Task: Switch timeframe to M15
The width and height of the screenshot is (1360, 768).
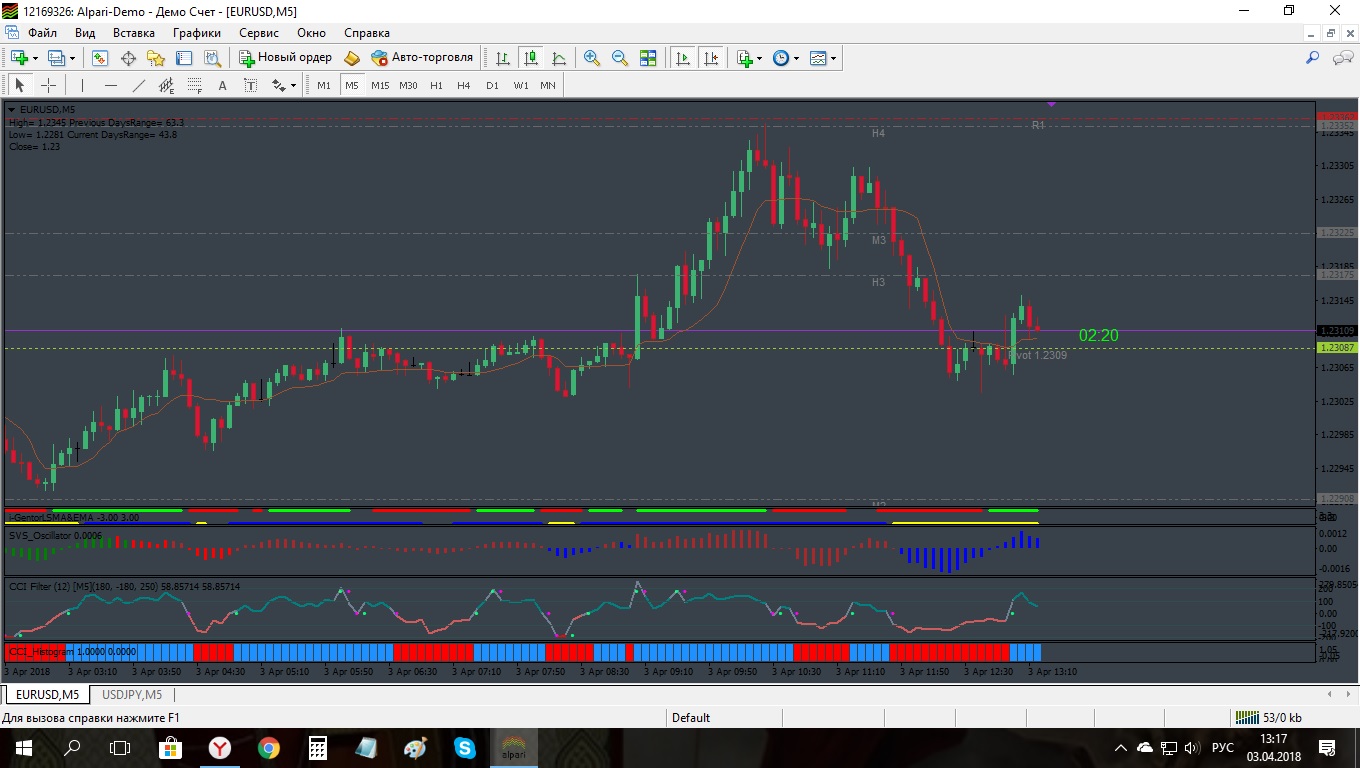Action: 380,85
